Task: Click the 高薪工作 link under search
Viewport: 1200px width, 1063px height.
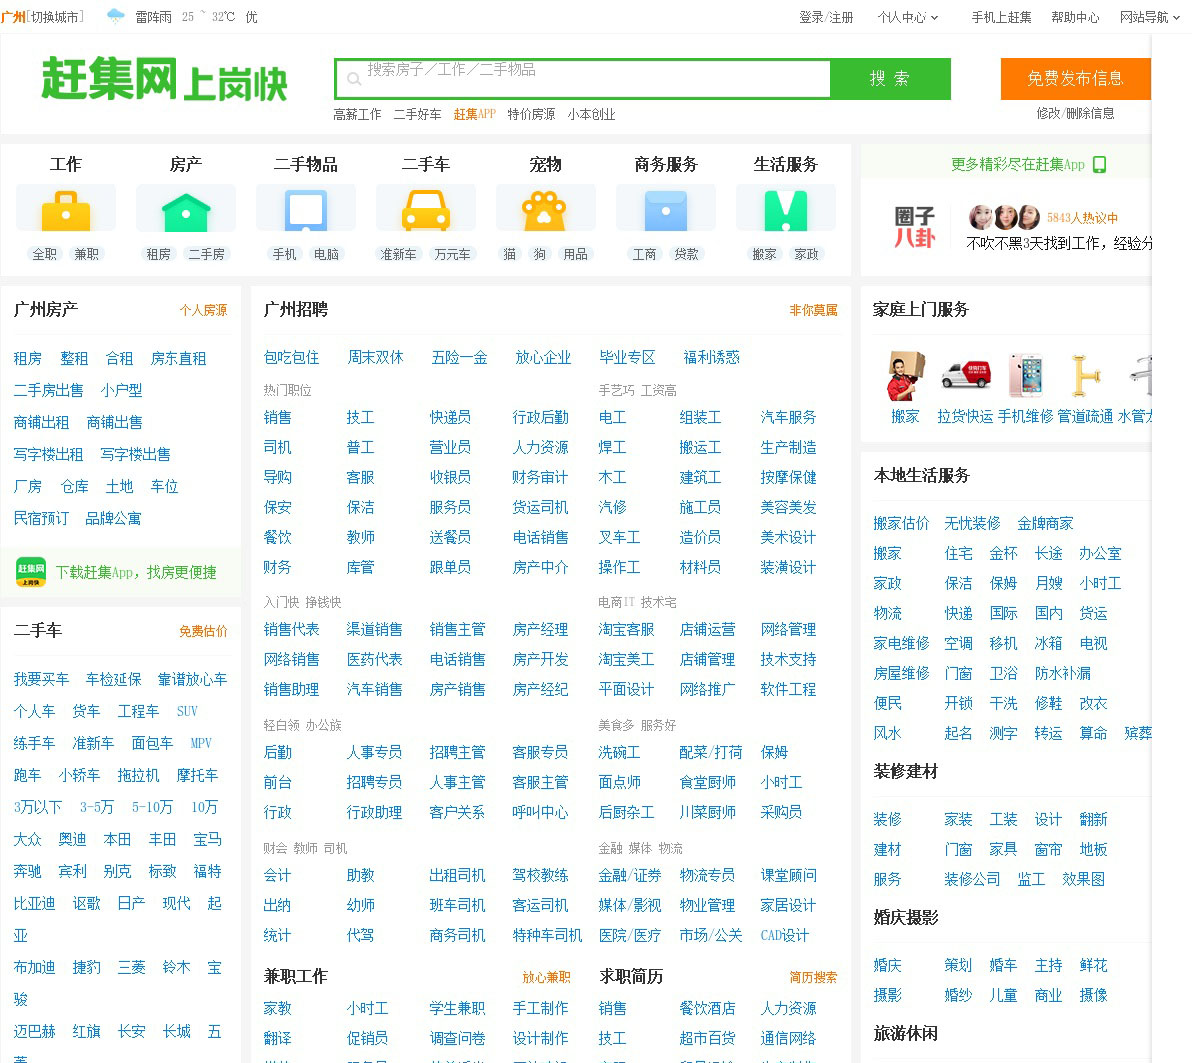Action: pos(357,114)
